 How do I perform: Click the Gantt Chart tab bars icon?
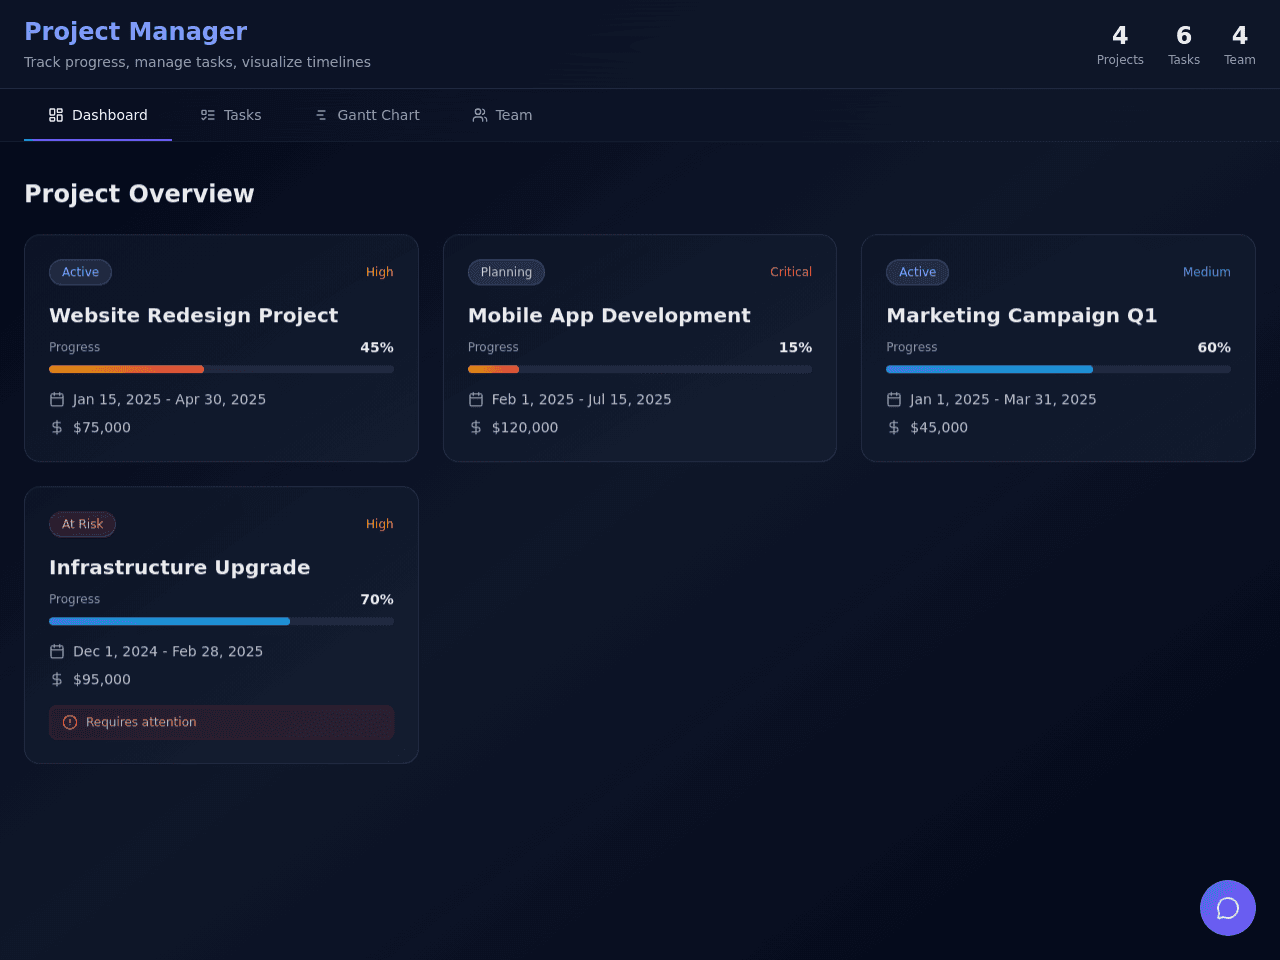tap(321, 115)
